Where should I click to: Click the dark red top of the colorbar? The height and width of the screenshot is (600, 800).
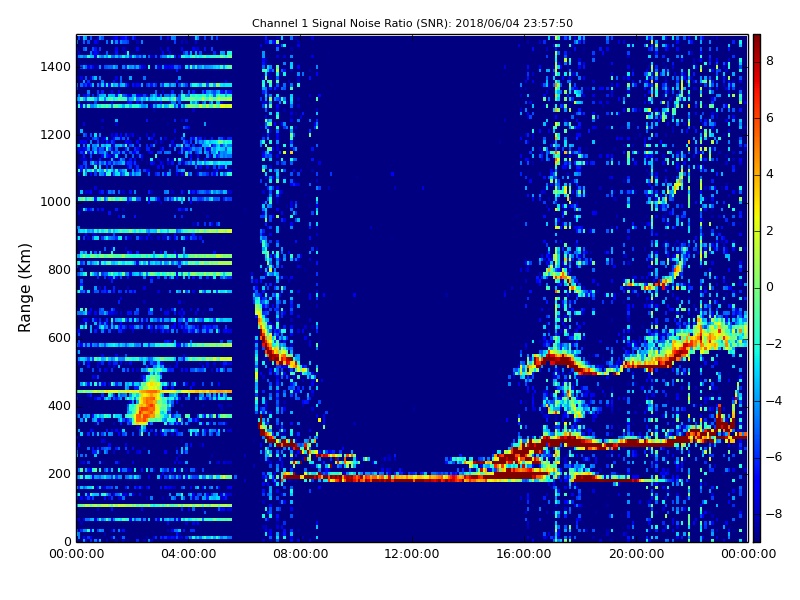(757, 43)
